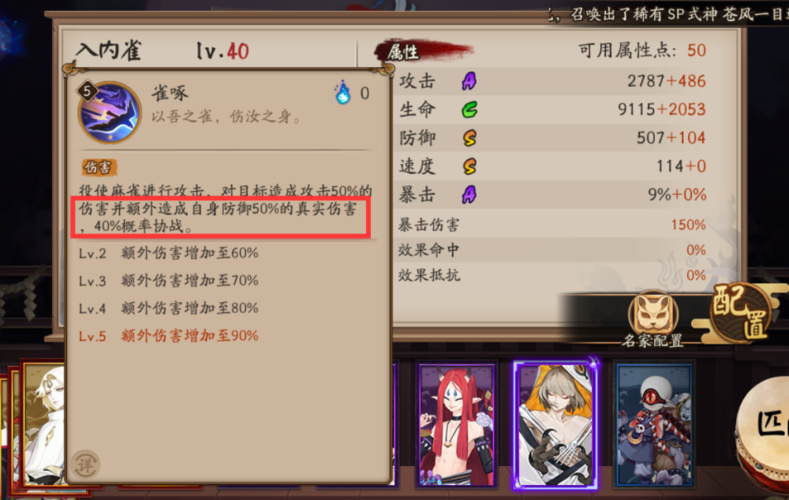
Task: Click the blue ghost fire cost icon
Action: pos(343,92)
